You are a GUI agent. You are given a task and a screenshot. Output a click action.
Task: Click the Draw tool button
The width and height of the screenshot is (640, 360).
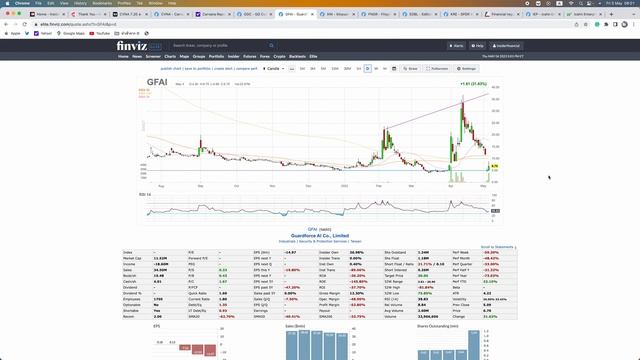tap(410, 69)
